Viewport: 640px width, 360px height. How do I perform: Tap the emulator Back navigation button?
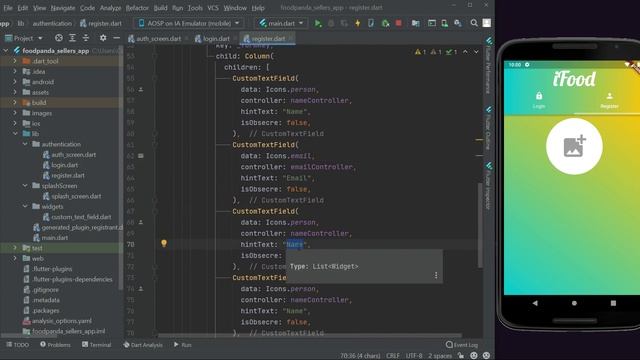point(535,303)
